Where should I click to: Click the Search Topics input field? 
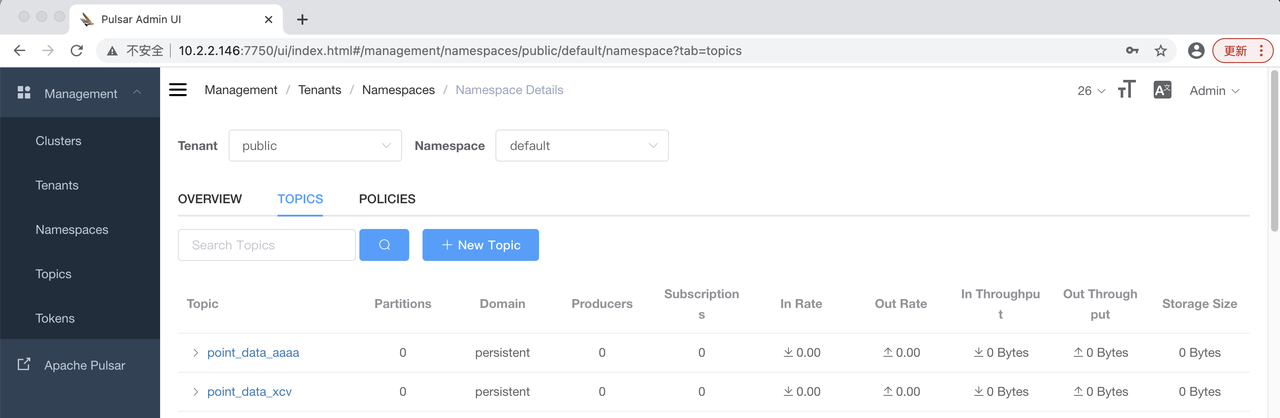[x=266, y=245]
